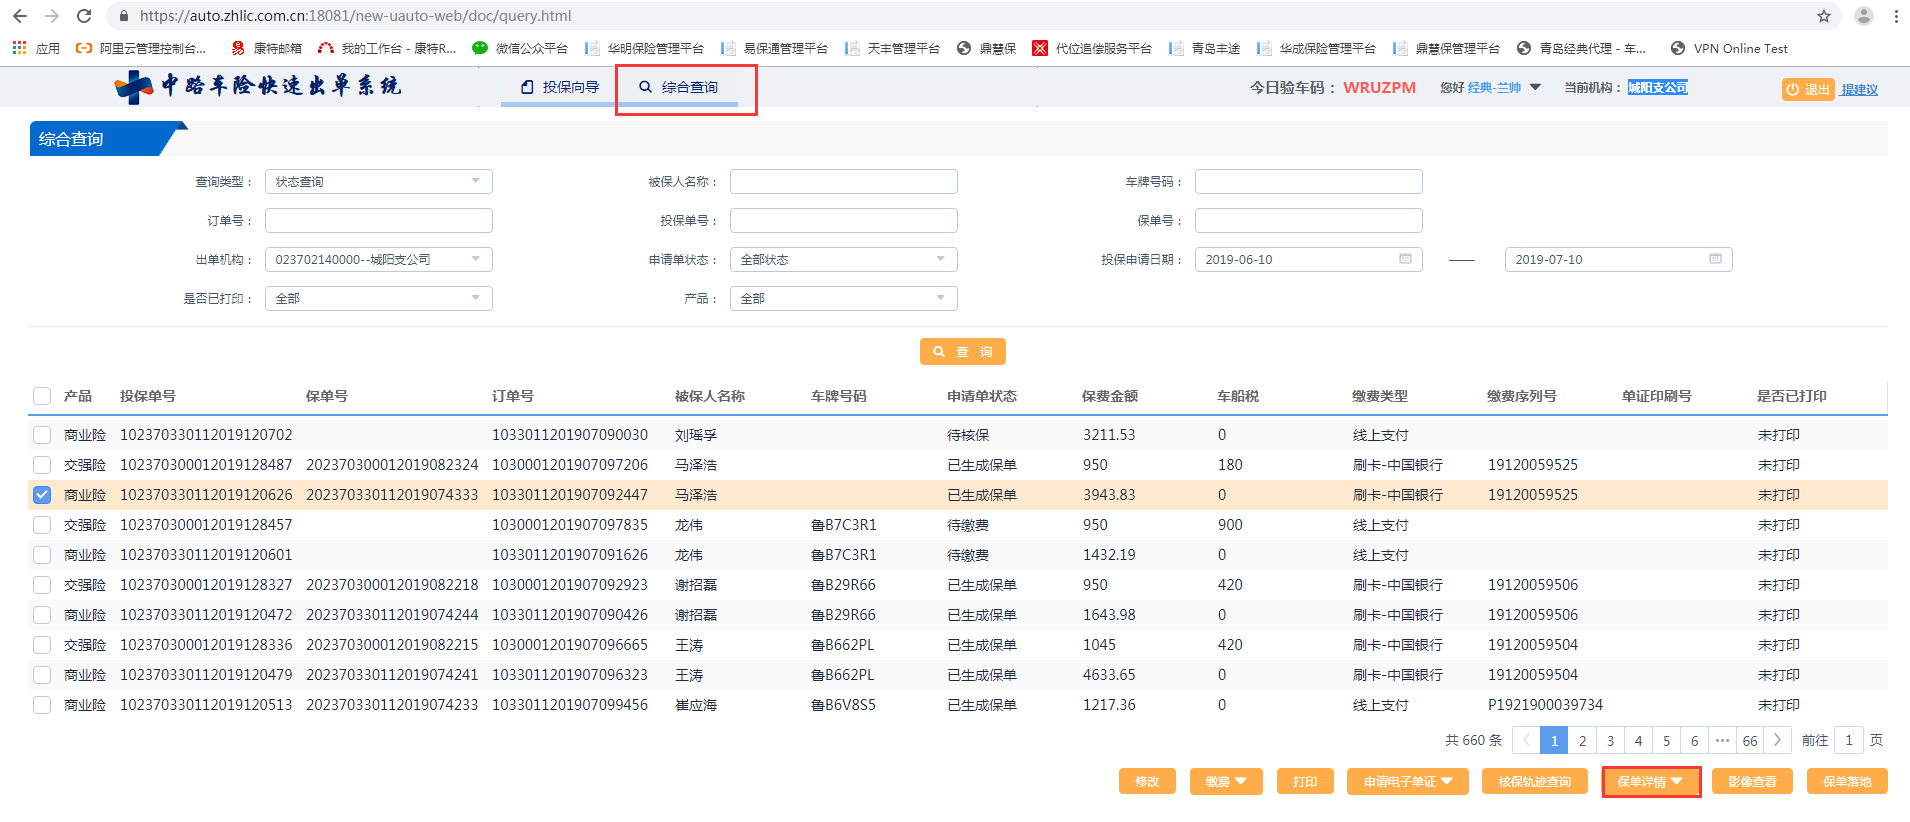Jump to page 66 in pagination
This screenshot has width=1910, height=822.
coord(1749,740)
